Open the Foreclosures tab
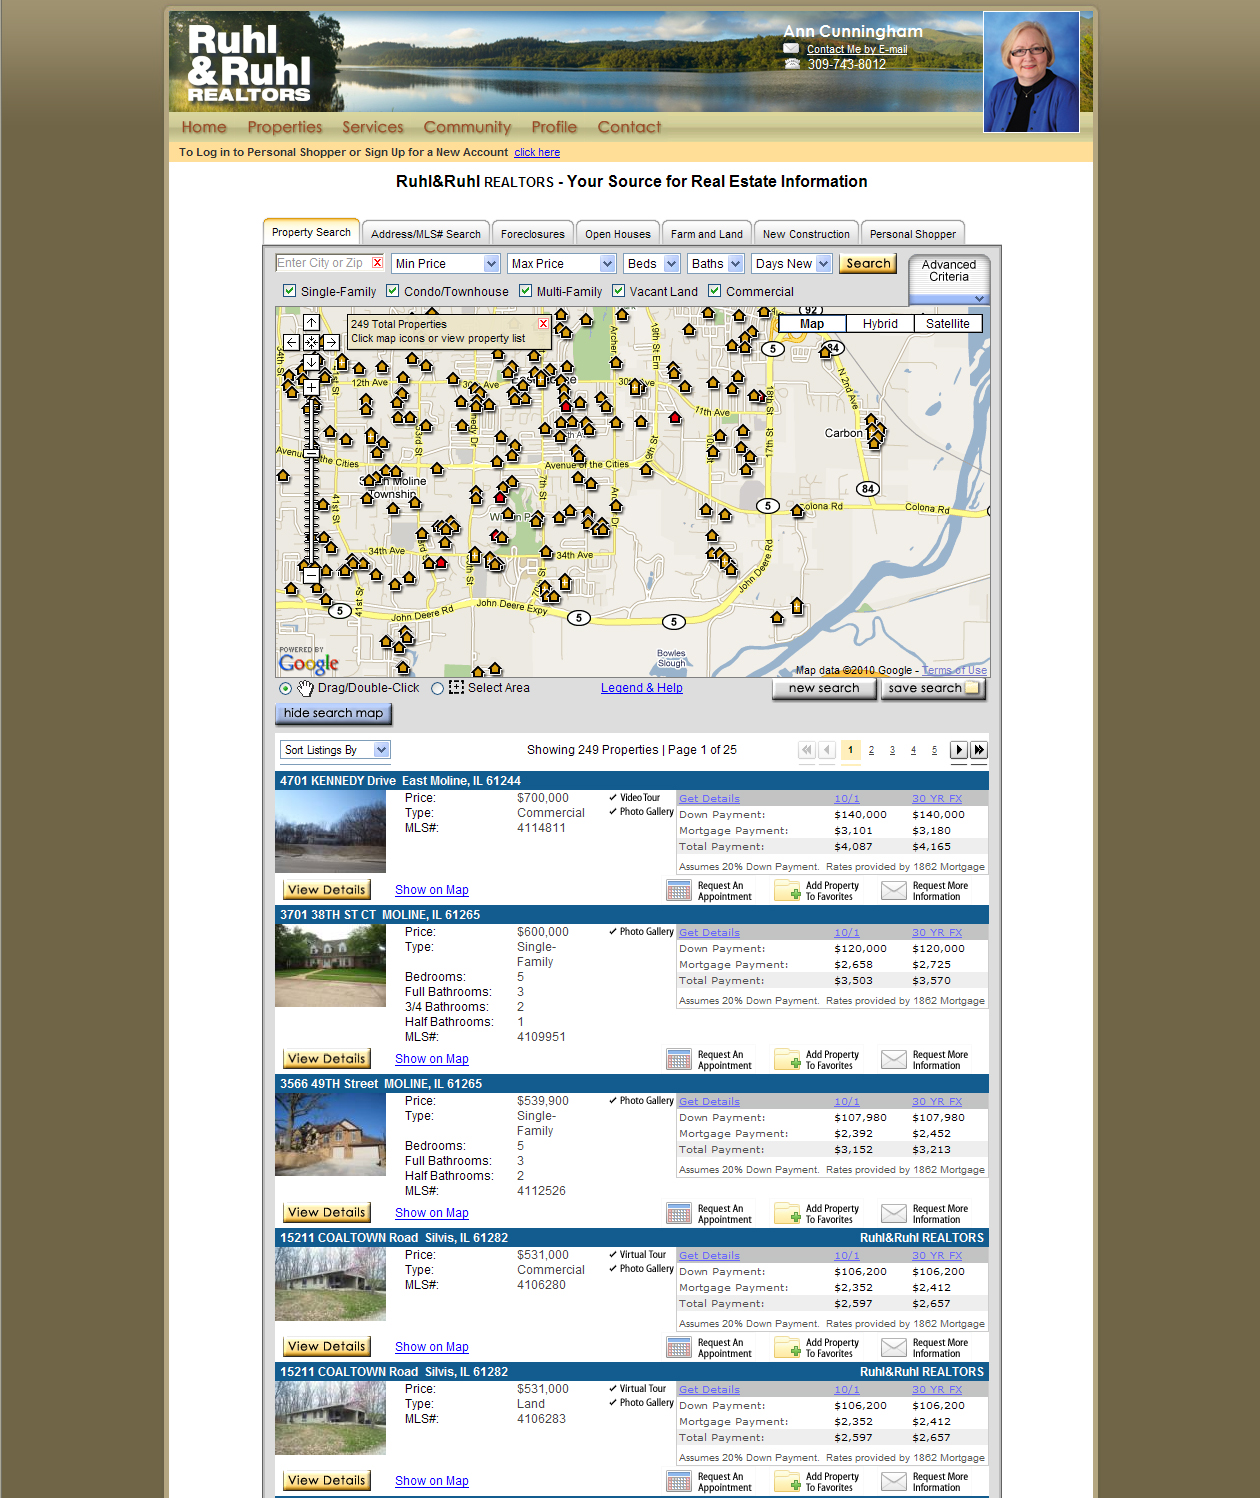Image resolution: width=1260 pixels, height=1498 pixels. coord(532,233)
